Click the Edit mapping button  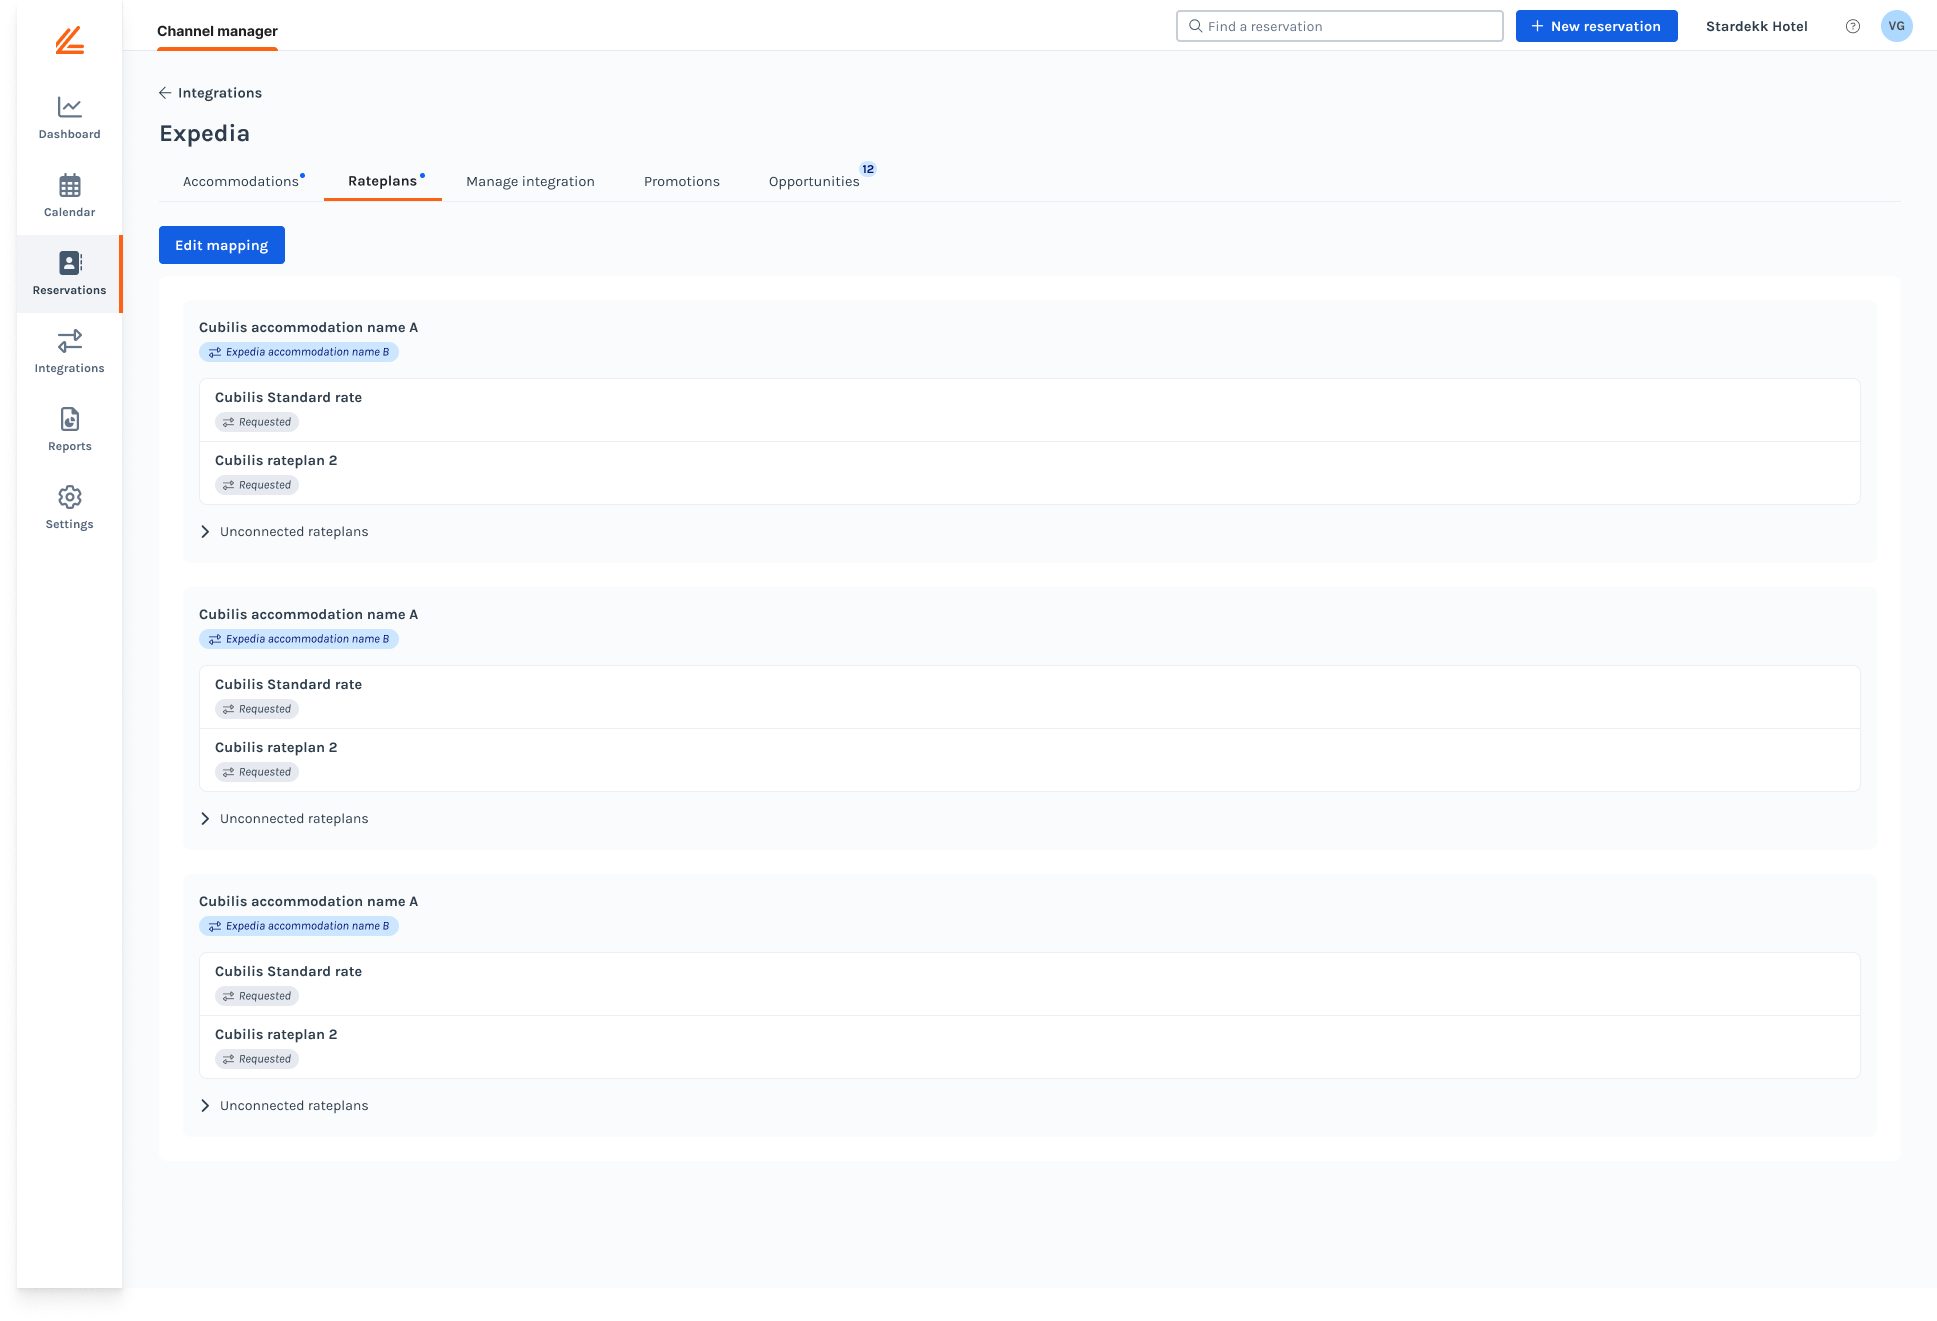click(x=222, y=246)
